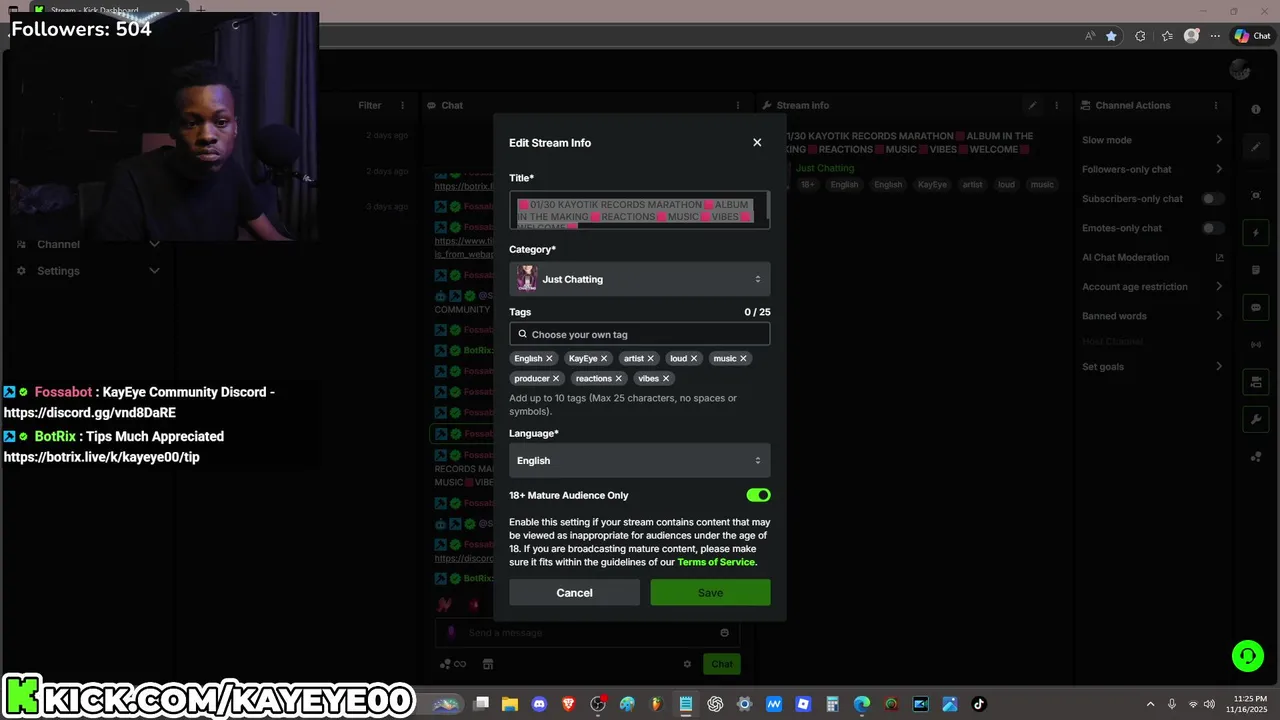The image size is (1280, 720).
Task: Click the wrench icon in right sidebar
Action: (x=1256, y=419)
